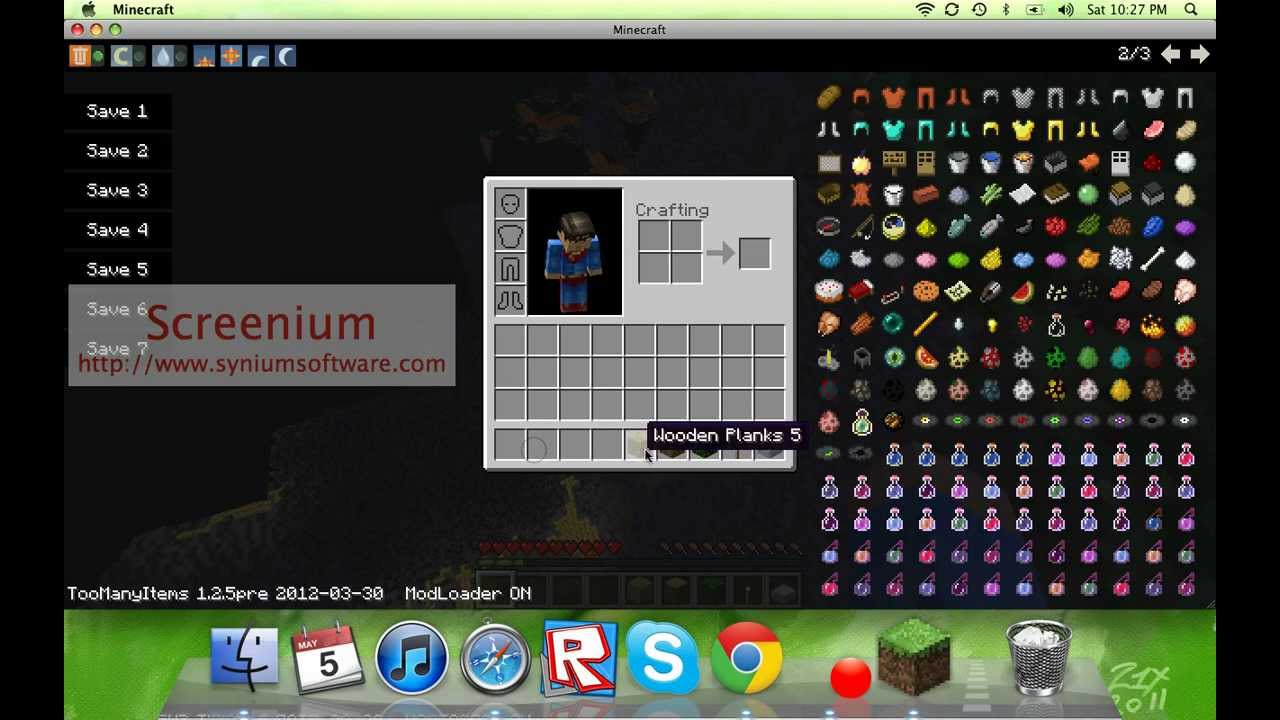Image resolution: width=1280 pixels, height=720 pixels.
Task: Select the bone item
Action: point(1153,259)
